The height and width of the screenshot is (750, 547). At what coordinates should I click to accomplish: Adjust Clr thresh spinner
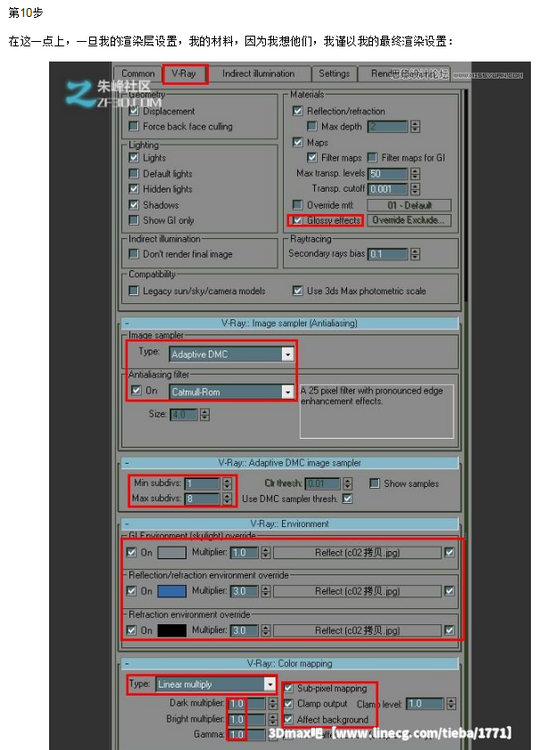pyautogui.click(x=348, y=484)
